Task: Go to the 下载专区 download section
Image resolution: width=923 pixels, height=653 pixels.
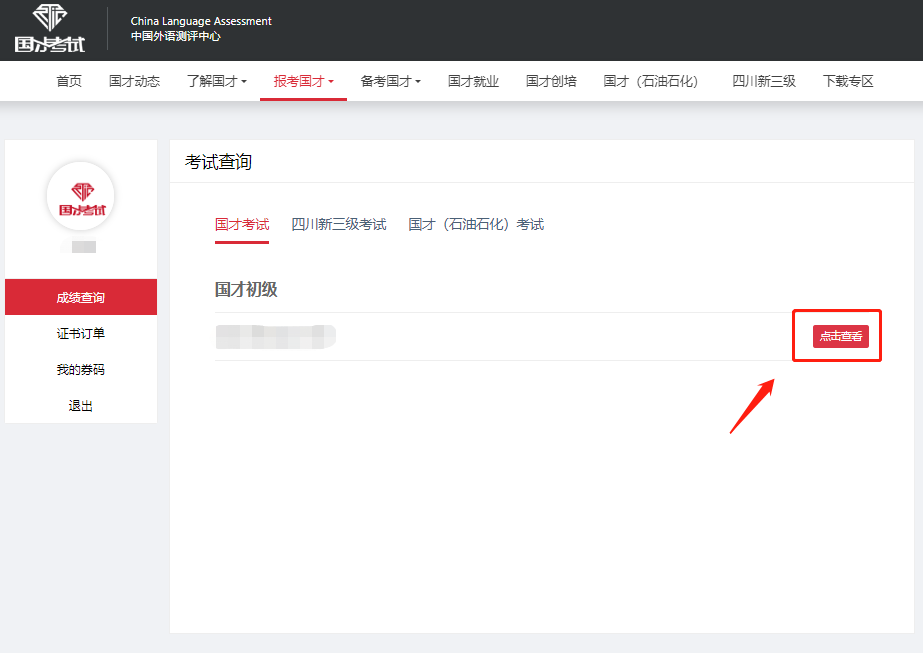Action: tap(848, 82)
